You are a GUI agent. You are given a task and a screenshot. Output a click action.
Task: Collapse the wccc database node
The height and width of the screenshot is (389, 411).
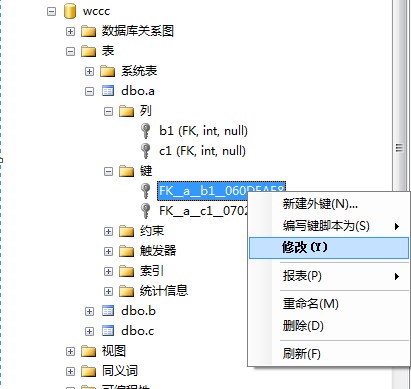coord(51,11)
